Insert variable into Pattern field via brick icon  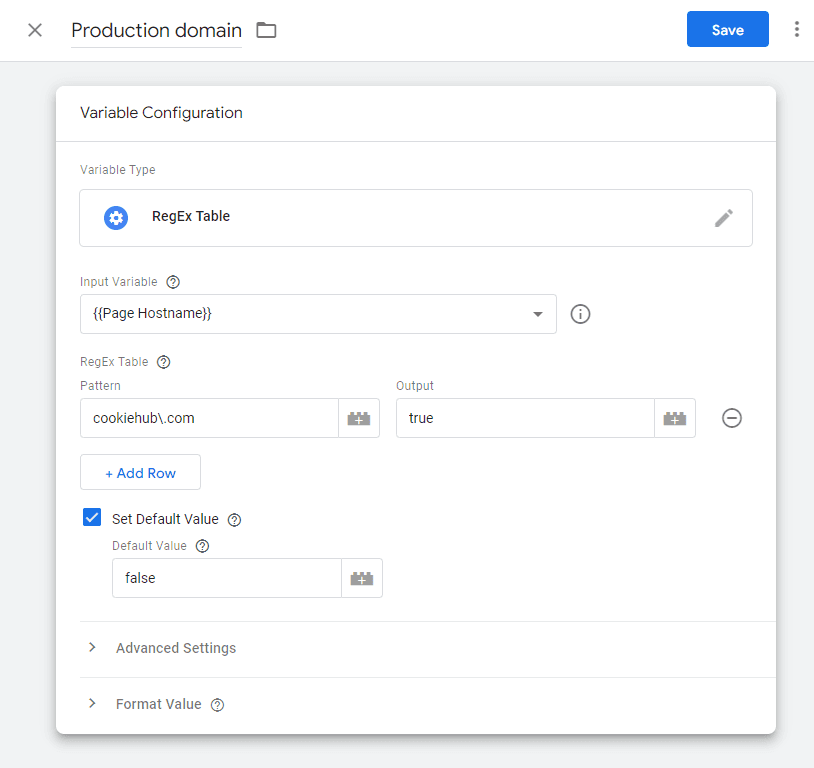tap(358, 419)
